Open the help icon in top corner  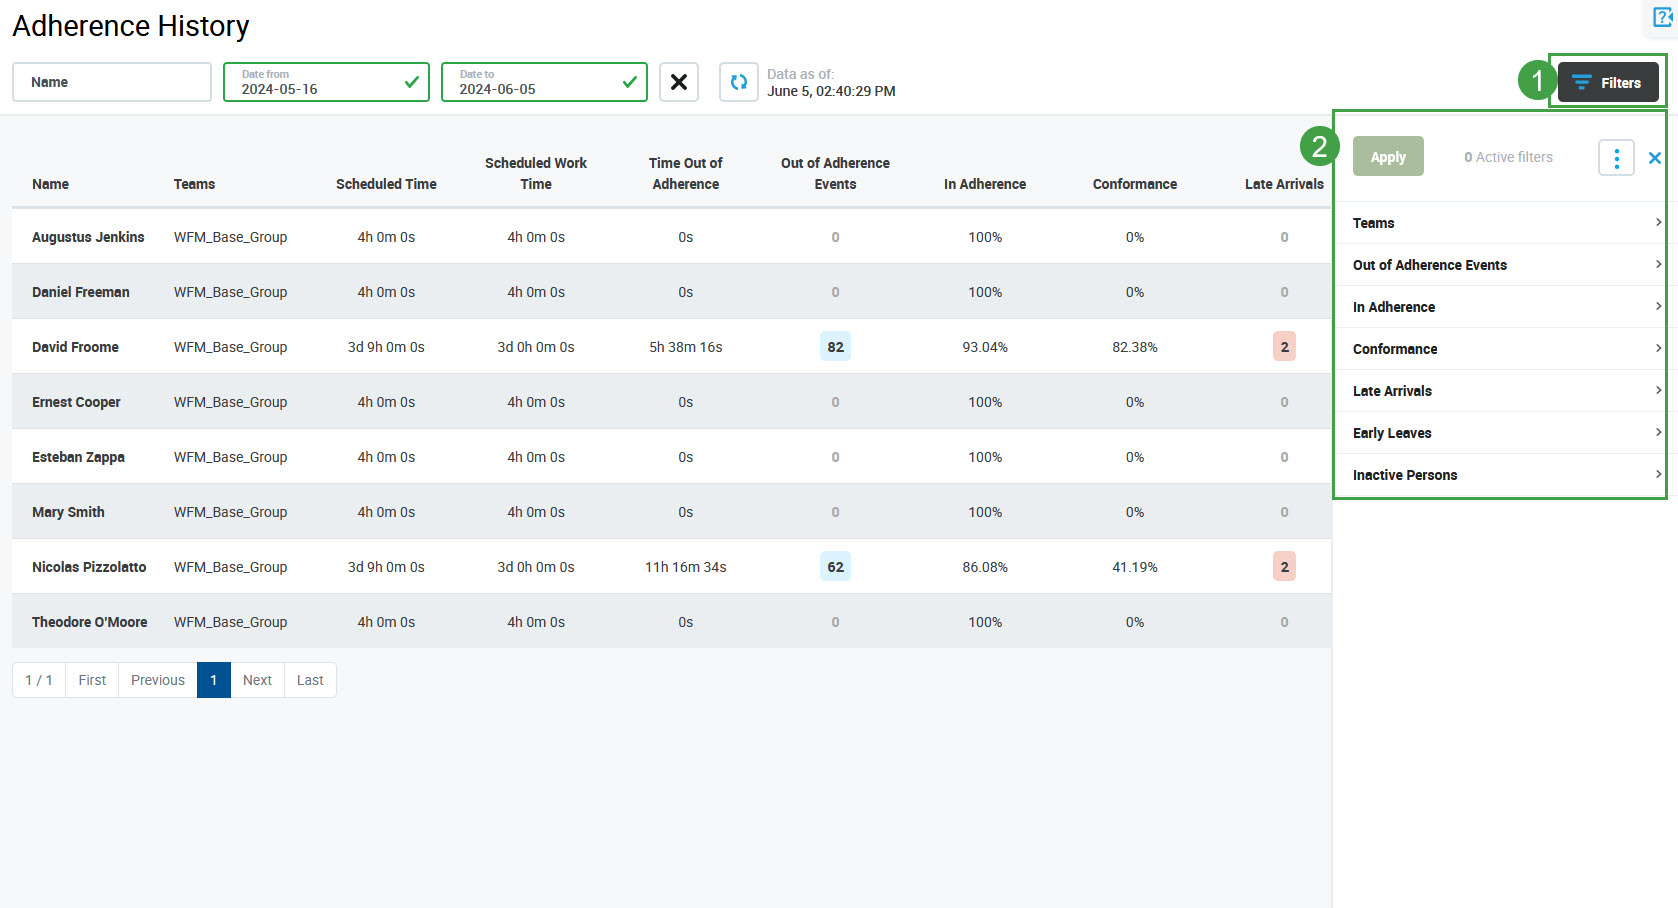(x=1662, y=18)
